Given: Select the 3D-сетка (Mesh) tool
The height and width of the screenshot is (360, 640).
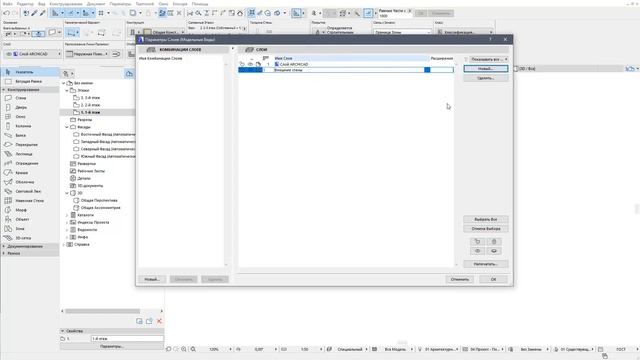Looking at the screenshot, I should click(30, 238).
